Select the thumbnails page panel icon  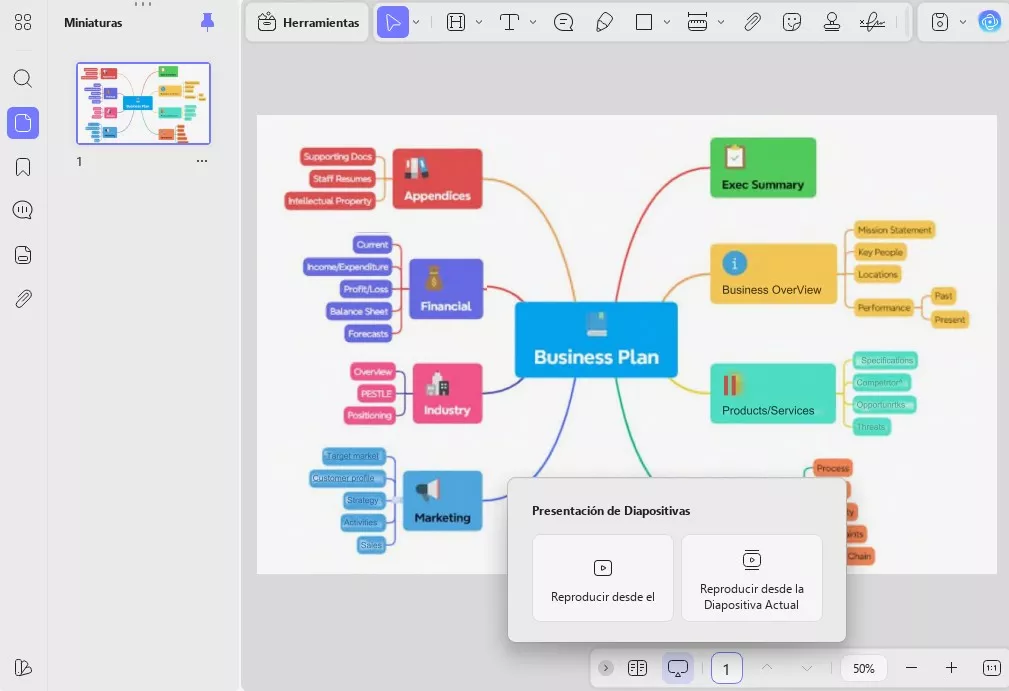(x=23, y=123)
